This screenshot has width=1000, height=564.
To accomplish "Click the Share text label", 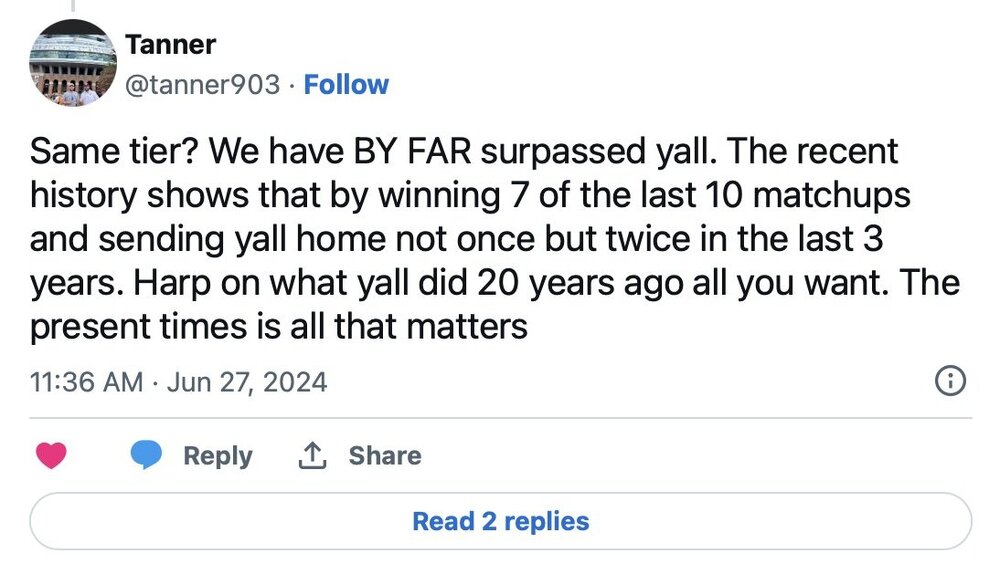I will coord(384,456).
